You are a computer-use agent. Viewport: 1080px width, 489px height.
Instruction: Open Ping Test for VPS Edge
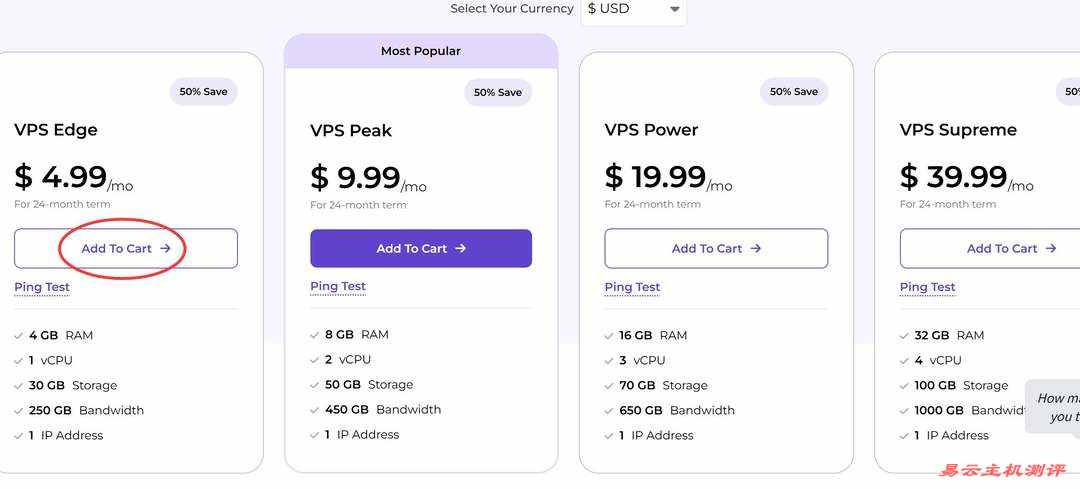point(42,287)
